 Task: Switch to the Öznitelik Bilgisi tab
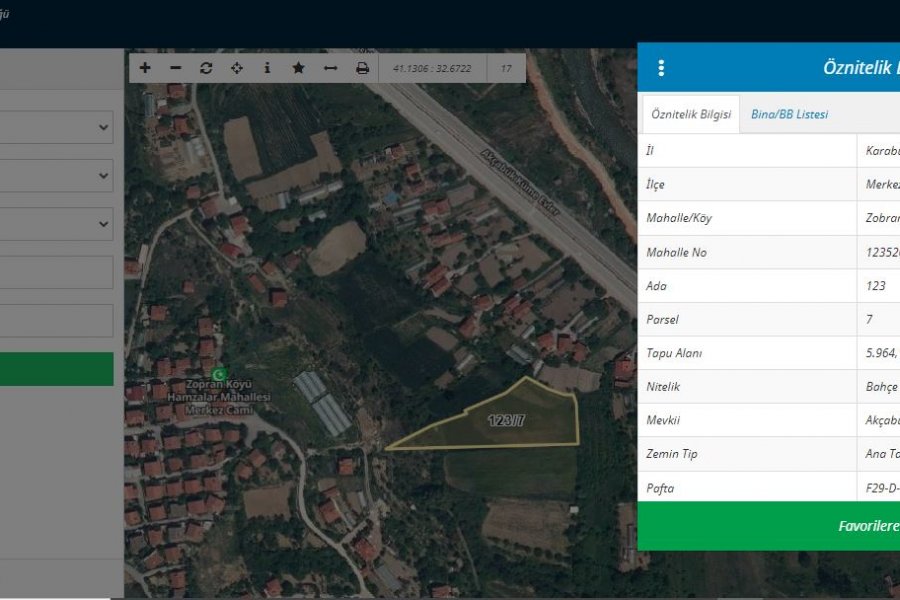[x=690, y=114]
